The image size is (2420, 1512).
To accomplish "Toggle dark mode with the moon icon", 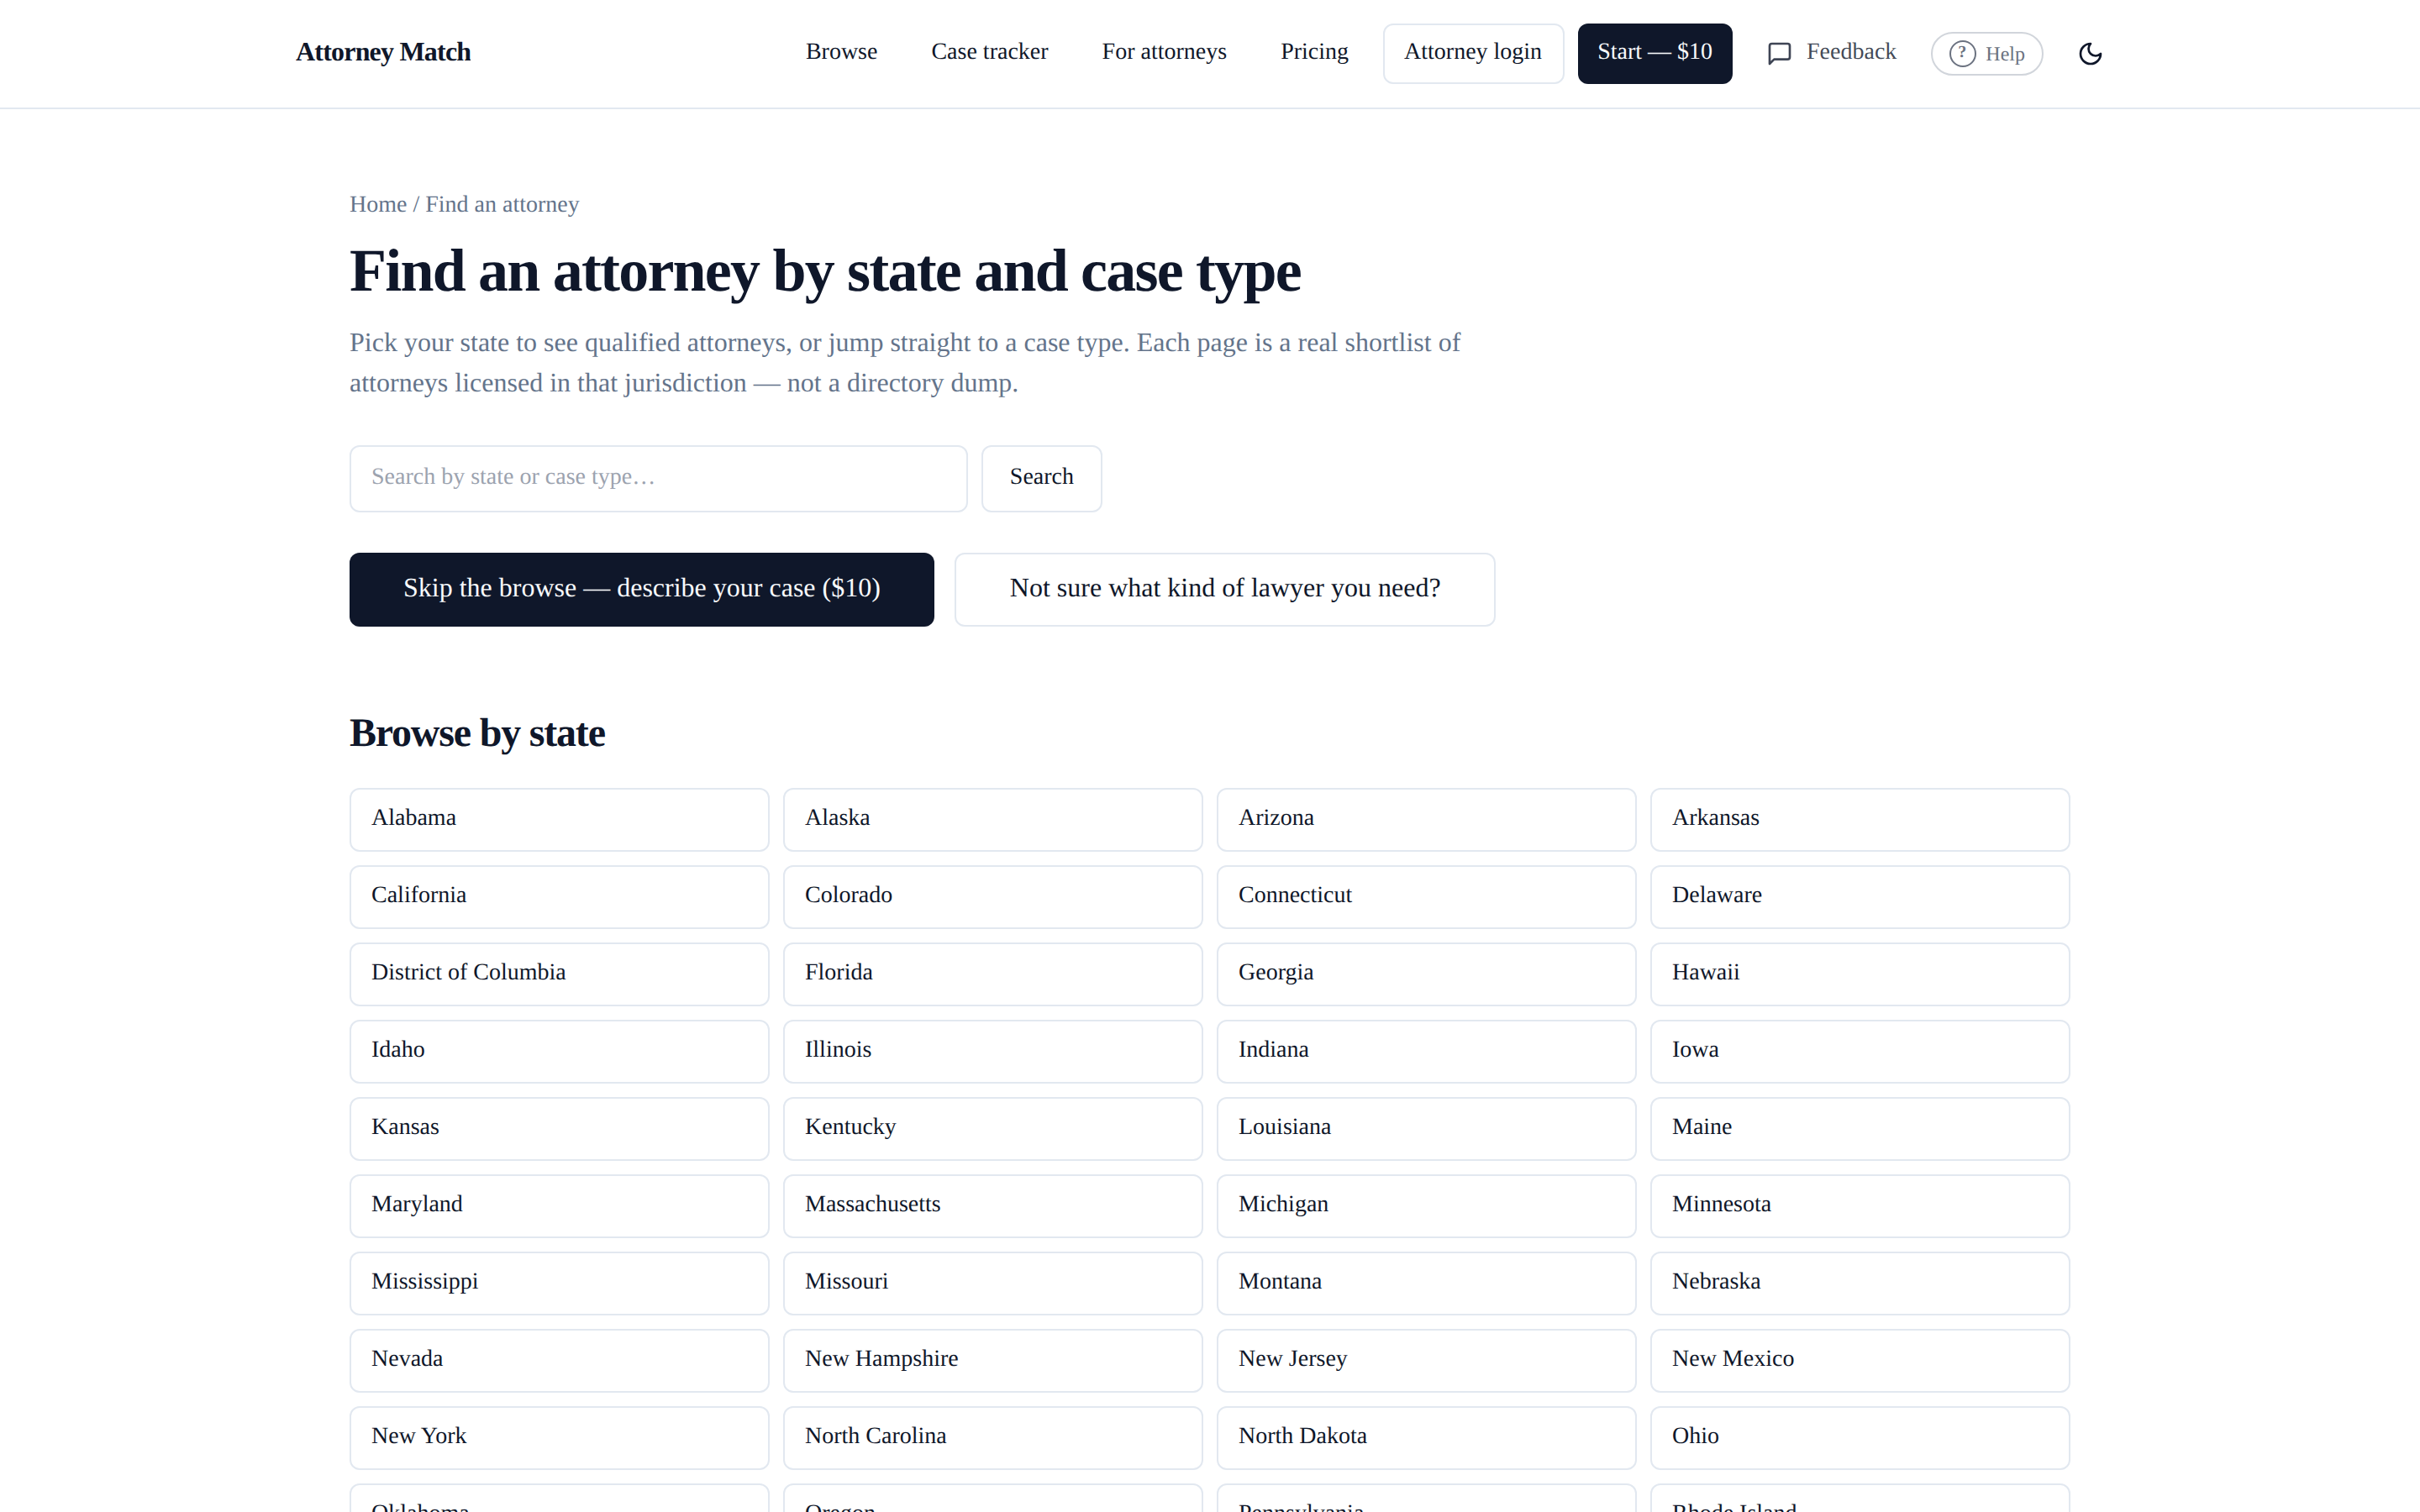I will [x=2090, y=53].
